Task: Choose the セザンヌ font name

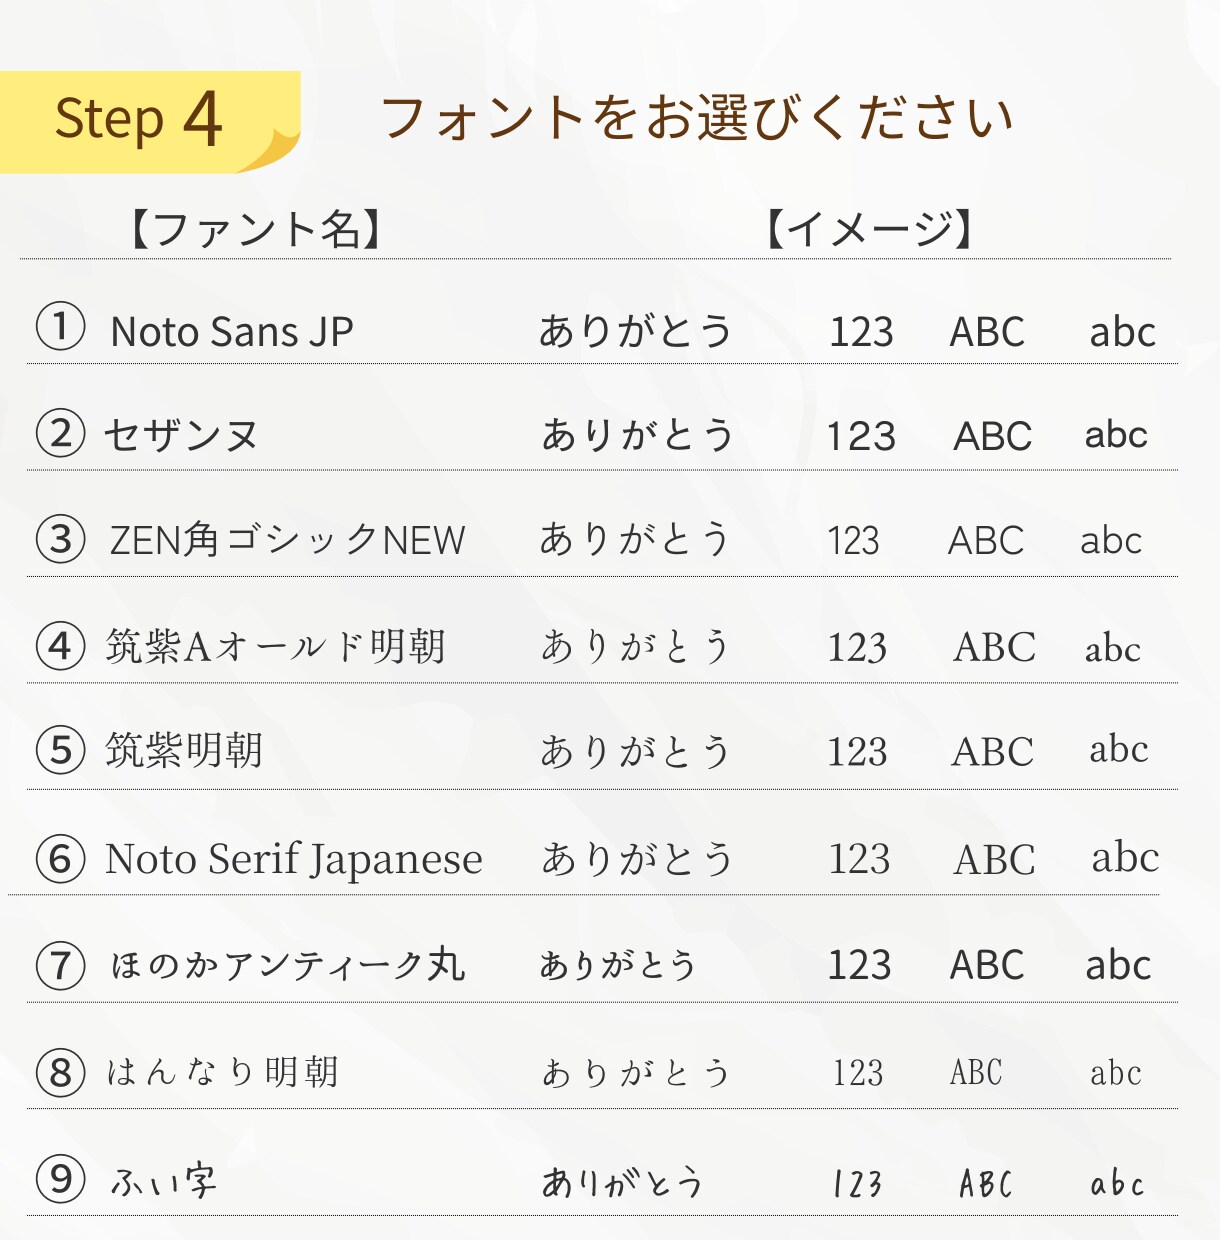Action: pos(181,435)
